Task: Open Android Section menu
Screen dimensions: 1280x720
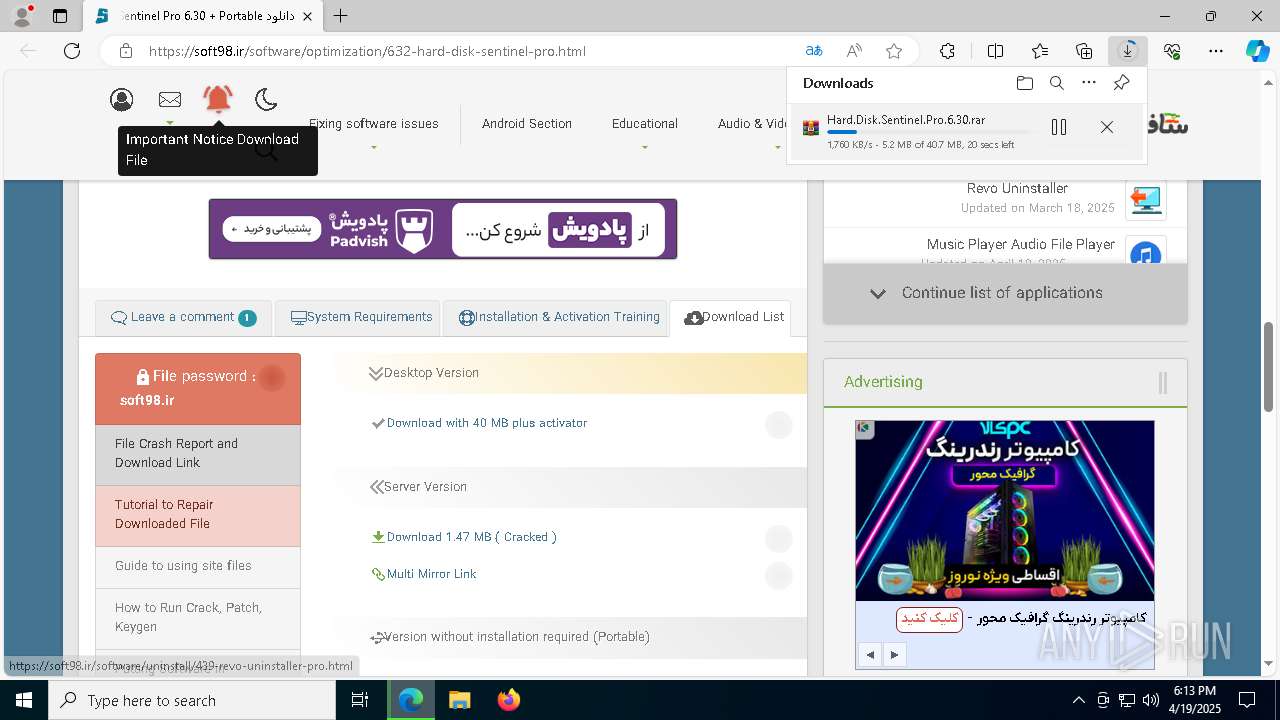Action: pos(527,124)
